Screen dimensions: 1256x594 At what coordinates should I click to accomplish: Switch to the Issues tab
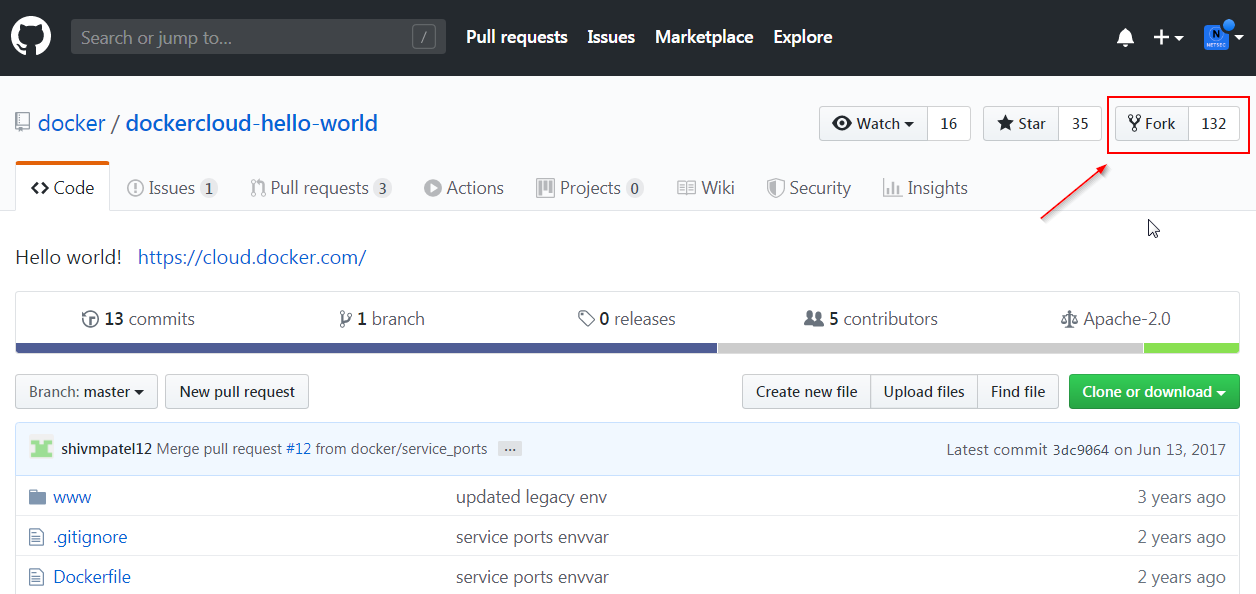172,188
